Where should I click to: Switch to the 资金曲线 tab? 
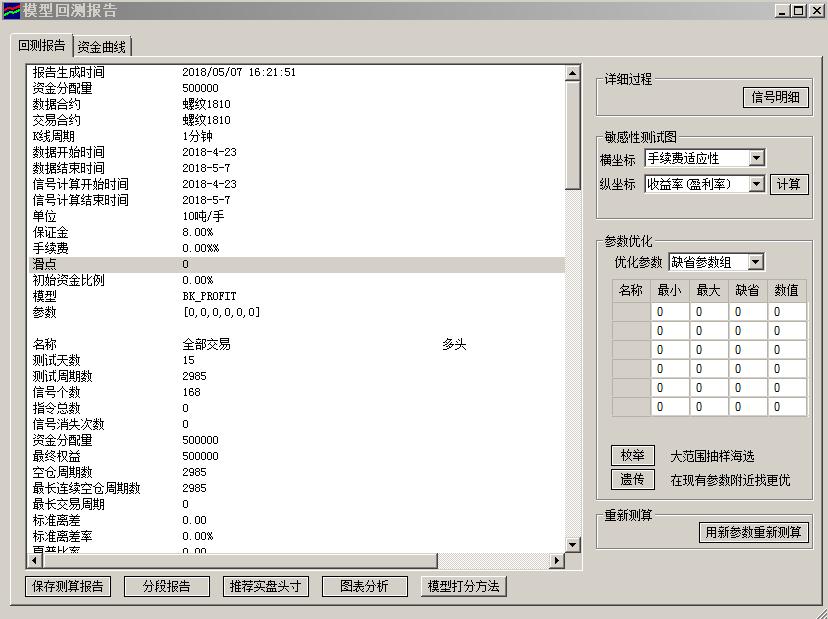(103, 47)
